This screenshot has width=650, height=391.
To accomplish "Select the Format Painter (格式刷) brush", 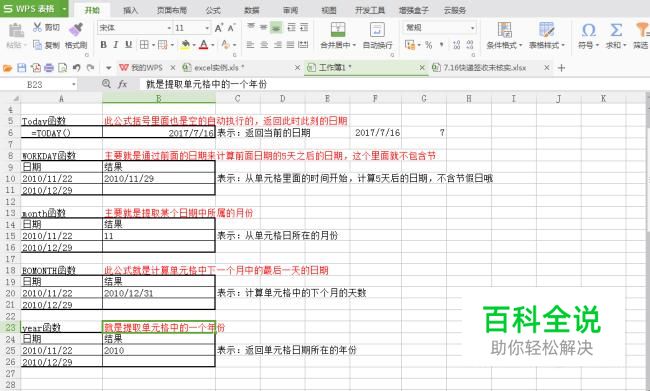I will 76,29.
